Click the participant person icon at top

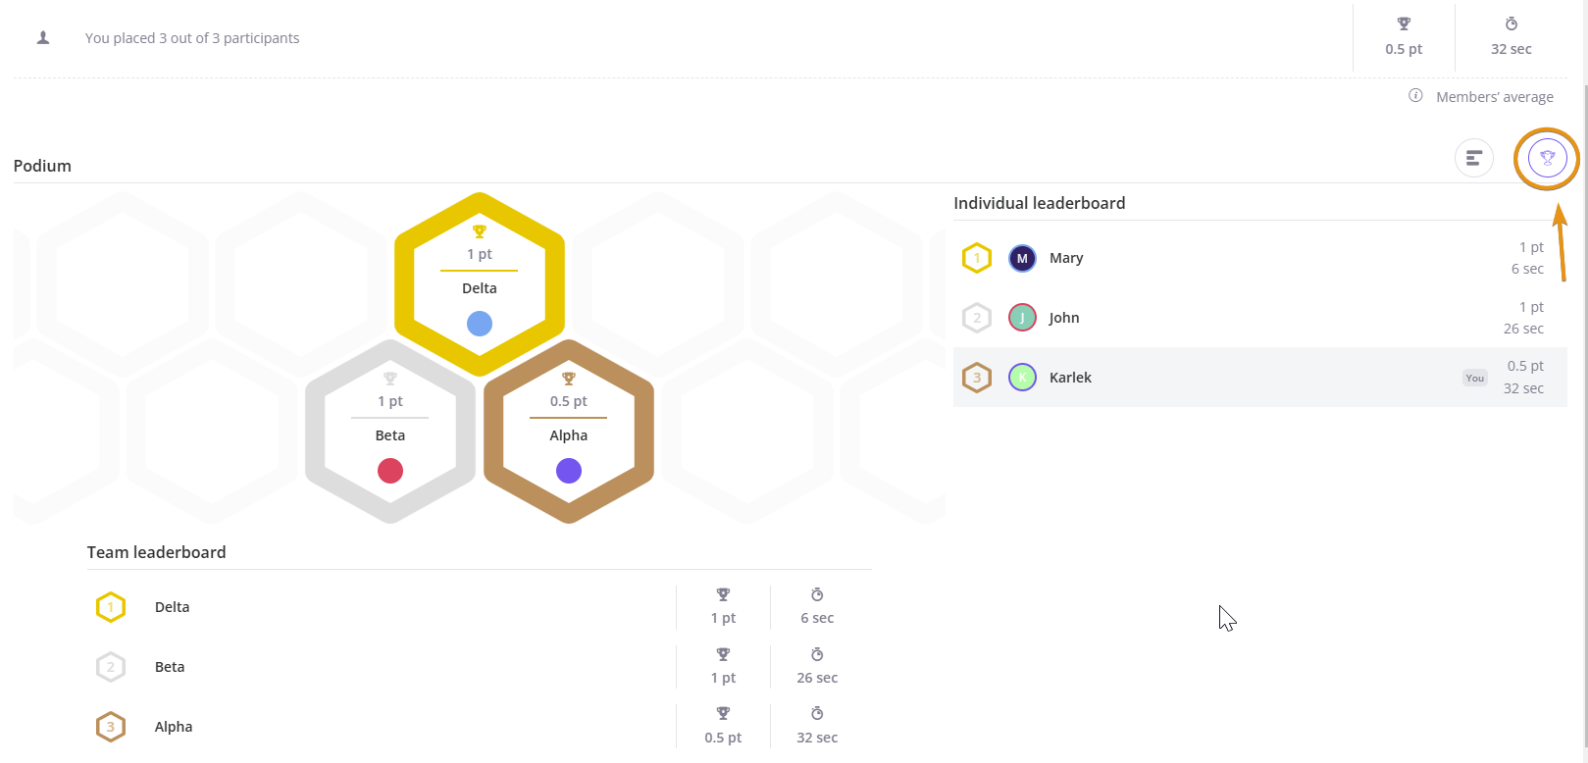[43, 38]
